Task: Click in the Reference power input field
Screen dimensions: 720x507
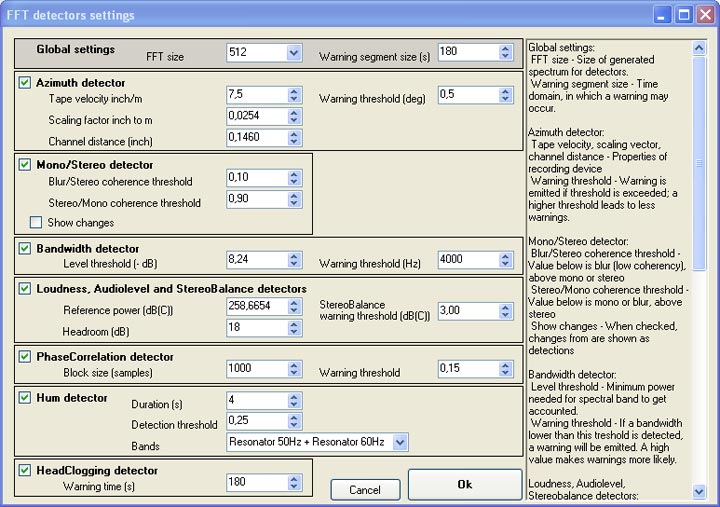Action: [x=255, y=306]
